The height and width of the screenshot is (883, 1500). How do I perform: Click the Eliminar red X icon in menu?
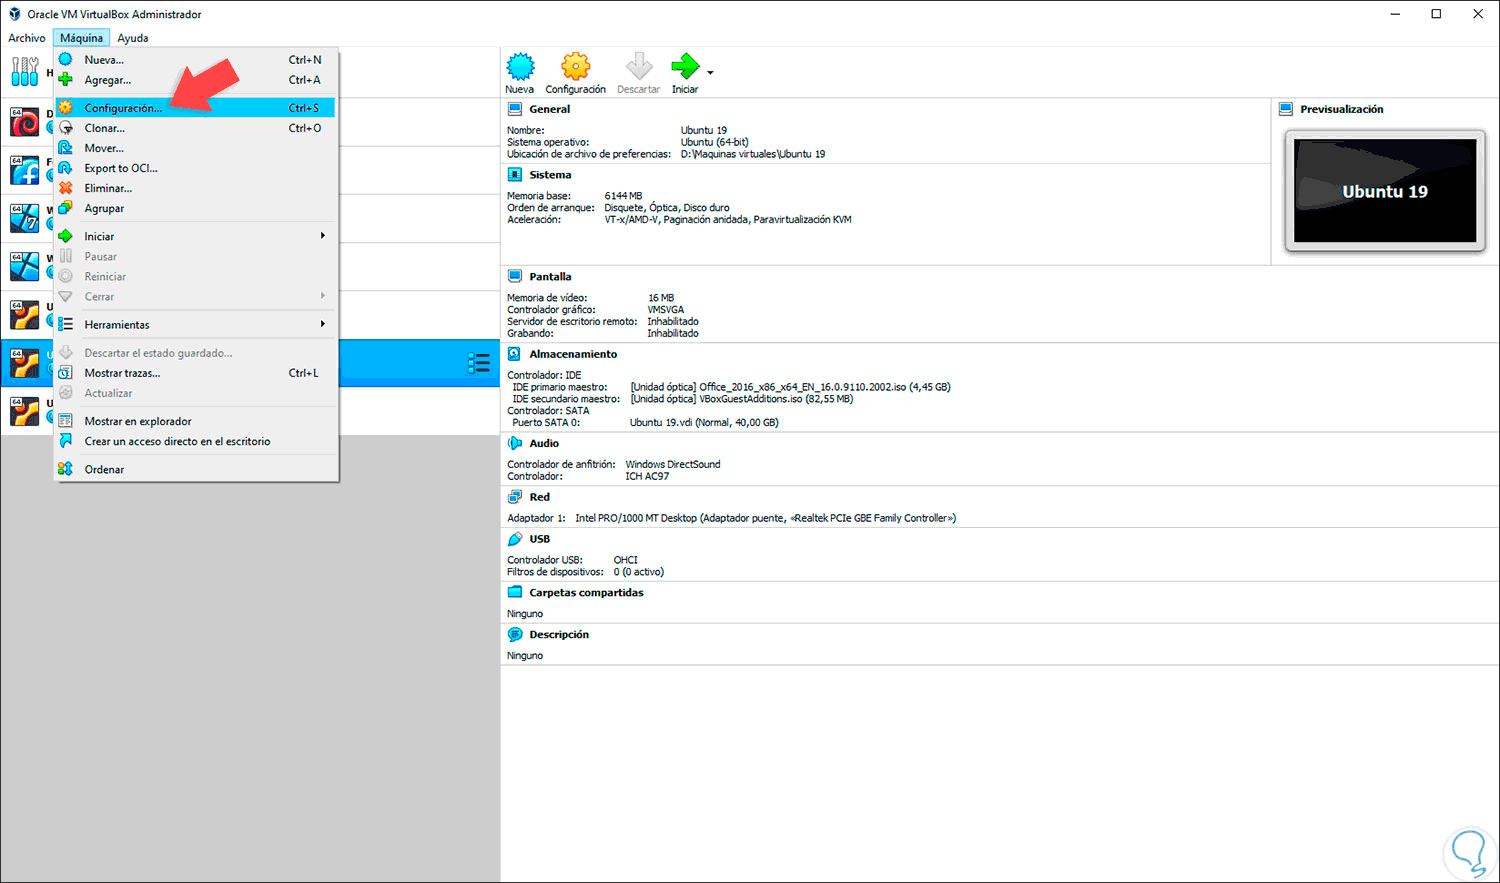point(66,188)
